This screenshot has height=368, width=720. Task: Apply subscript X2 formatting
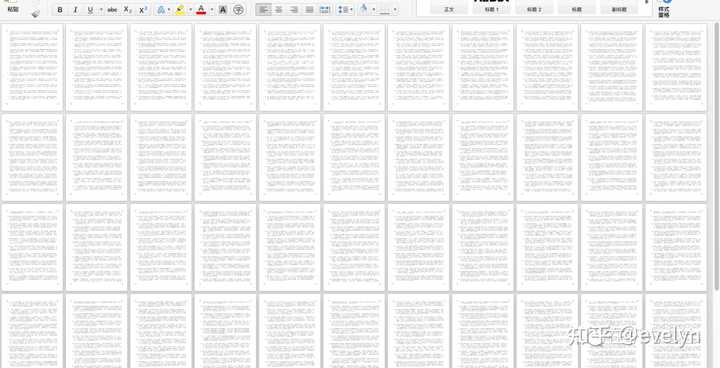tap(128, 10)
